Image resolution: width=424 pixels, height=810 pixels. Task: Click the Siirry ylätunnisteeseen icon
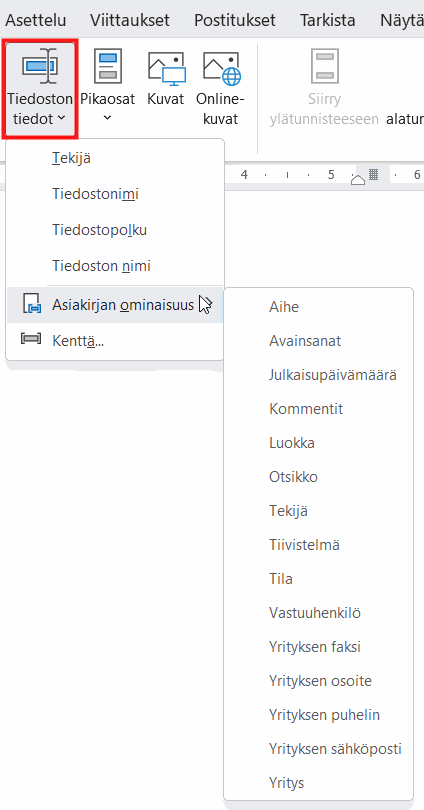pyautogui.click(x=325, y=66)
